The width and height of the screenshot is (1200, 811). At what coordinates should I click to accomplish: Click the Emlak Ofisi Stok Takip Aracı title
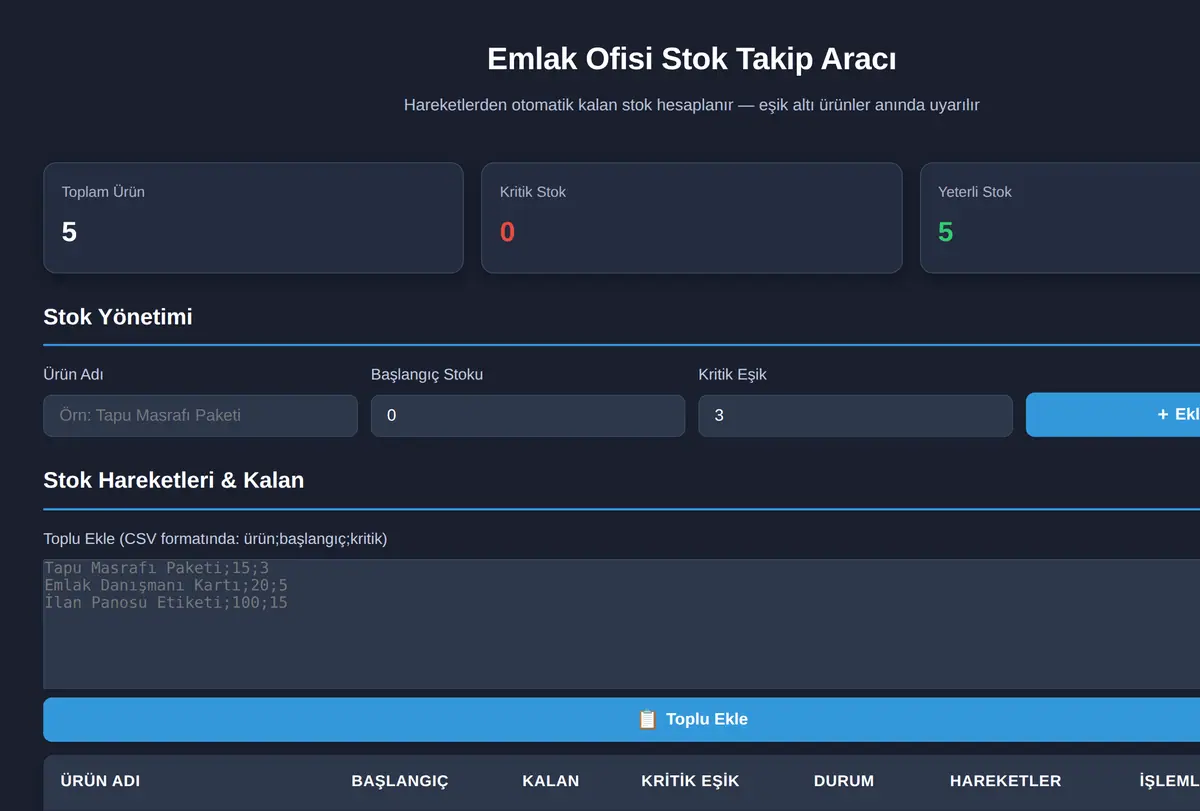[691, 59]
